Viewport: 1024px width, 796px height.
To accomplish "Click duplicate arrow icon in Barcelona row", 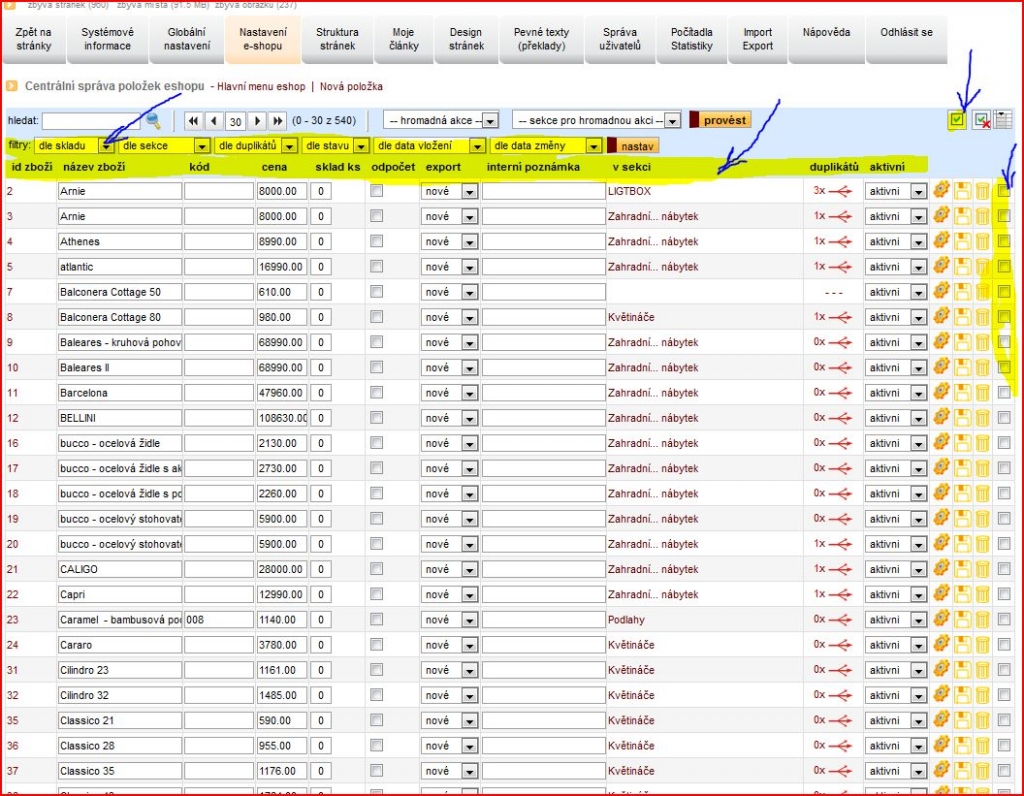I will (840, 392).
